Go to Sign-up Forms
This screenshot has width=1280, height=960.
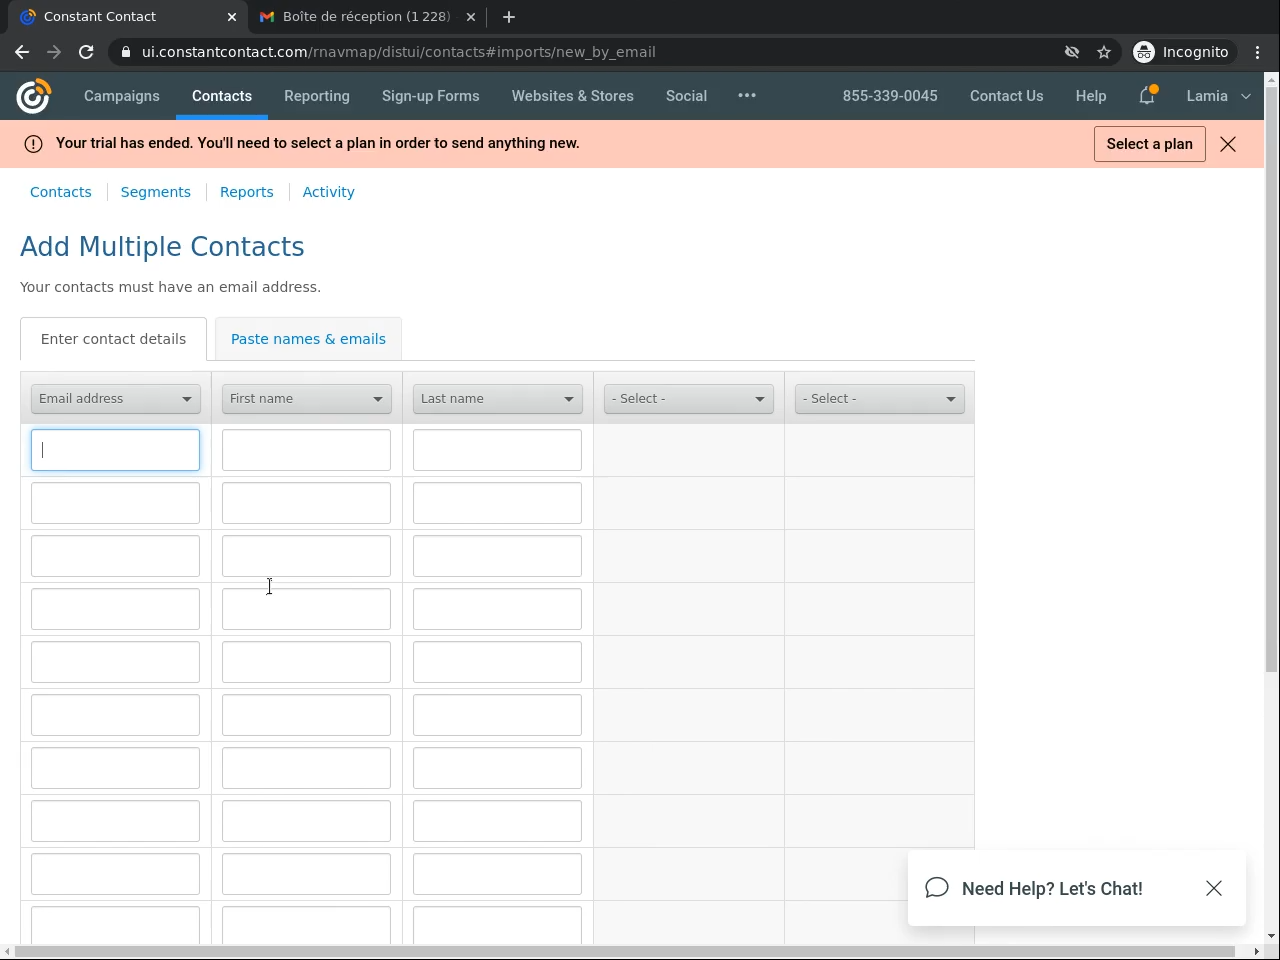click(x=431, y=96)
